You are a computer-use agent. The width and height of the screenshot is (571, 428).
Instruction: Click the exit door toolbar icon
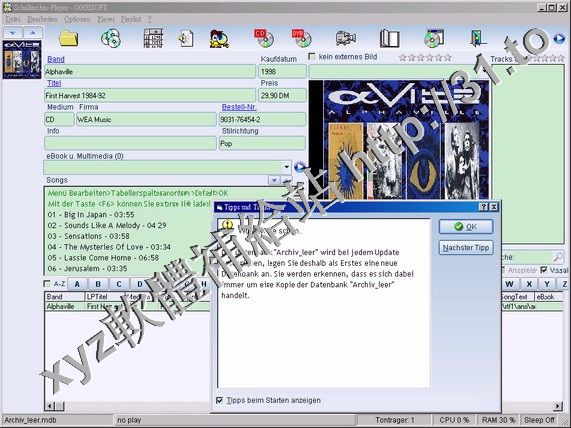(478, 38)
